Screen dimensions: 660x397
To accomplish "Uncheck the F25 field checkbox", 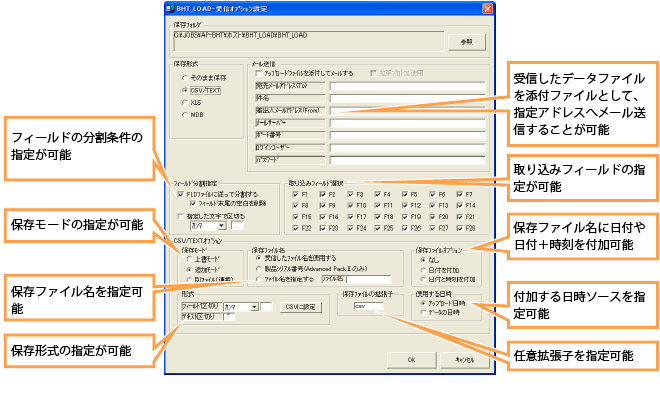I will click(x=378, y=228).
